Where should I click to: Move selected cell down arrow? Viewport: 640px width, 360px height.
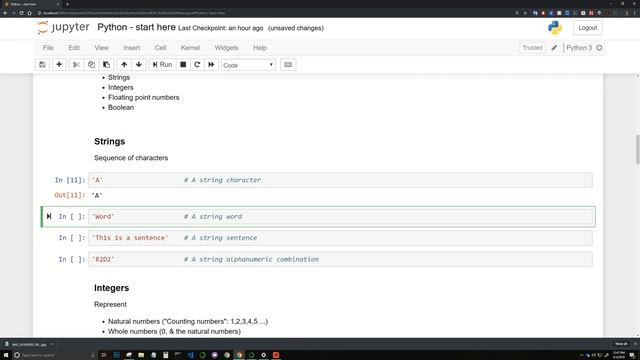tap(139, 64)
